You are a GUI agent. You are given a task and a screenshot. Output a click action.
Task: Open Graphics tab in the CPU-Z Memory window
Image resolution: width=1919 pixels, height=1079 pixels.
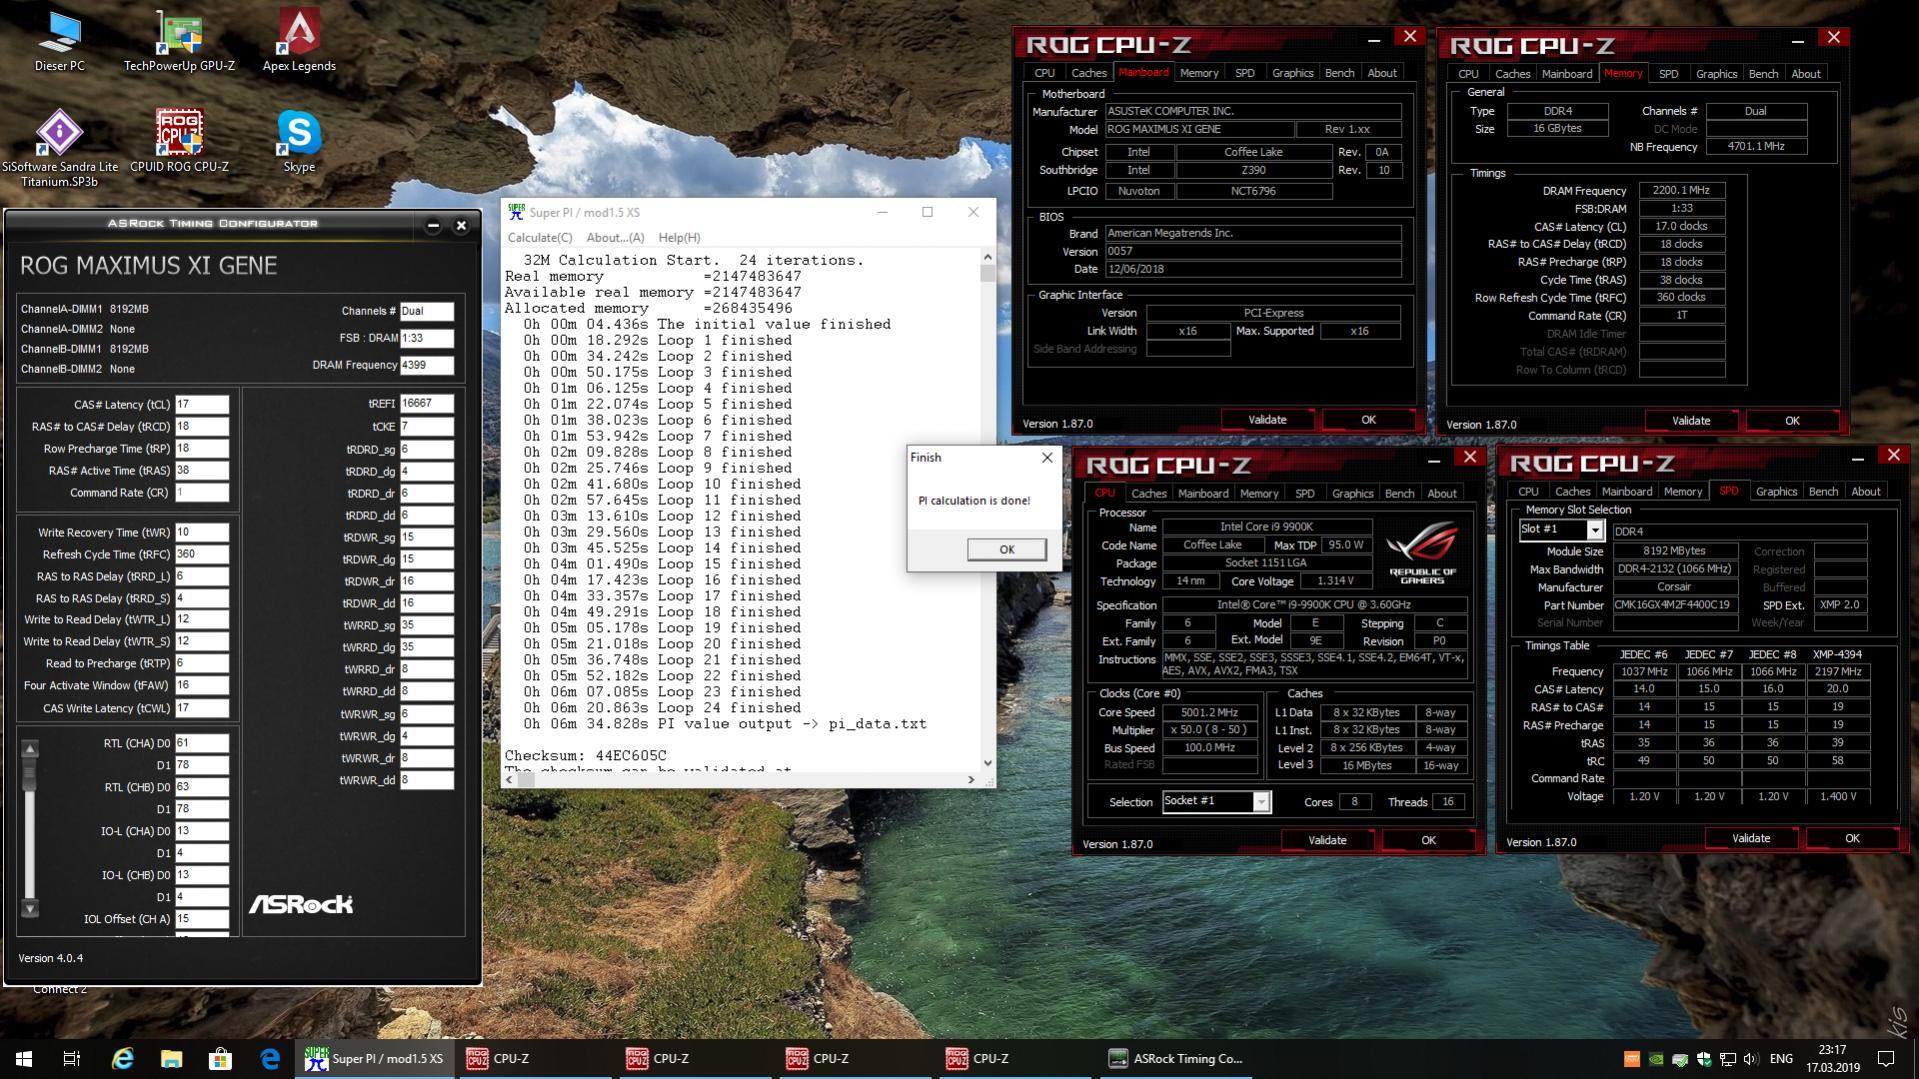1716,74
